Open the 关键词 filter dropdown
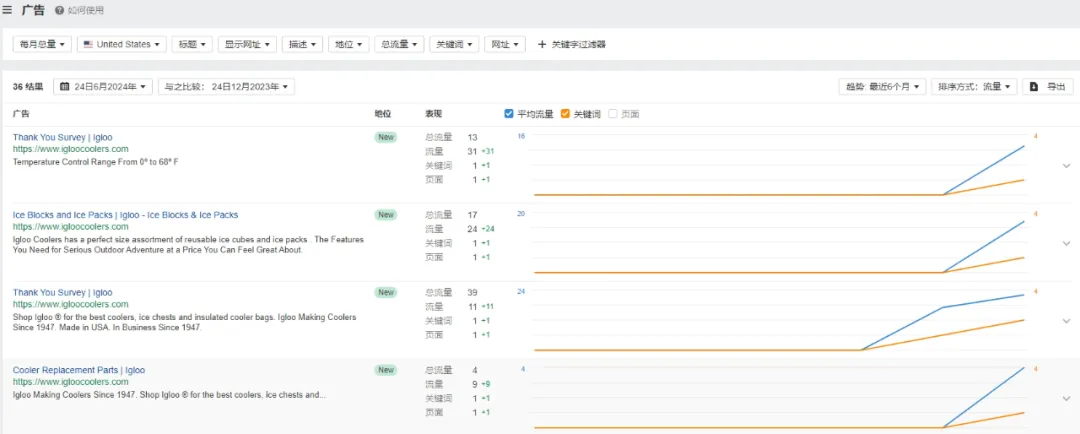1080x434 pixels. click(455, 44)
